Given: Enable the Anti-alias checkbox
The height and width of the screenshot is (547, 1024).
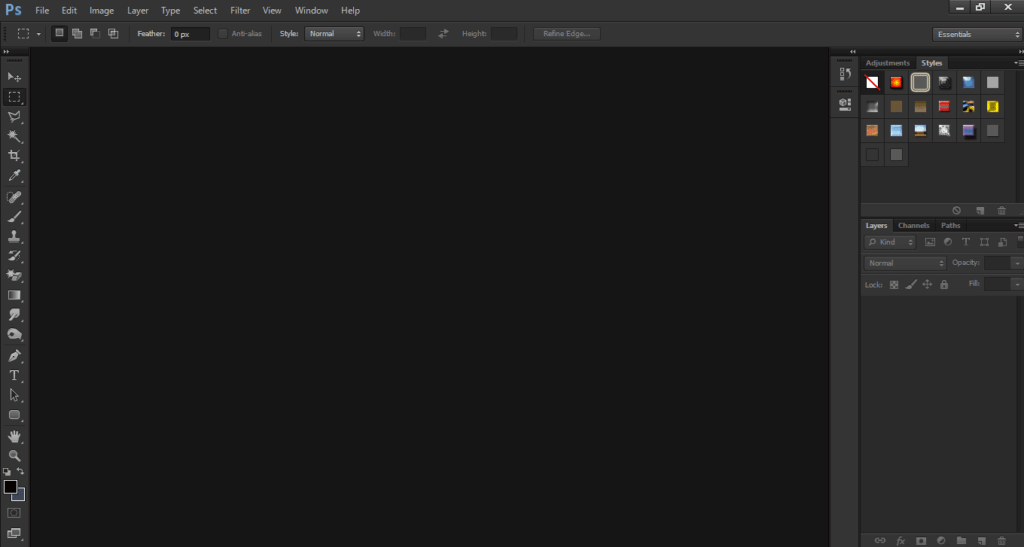Looking at the screenshot, I should 223,34.
